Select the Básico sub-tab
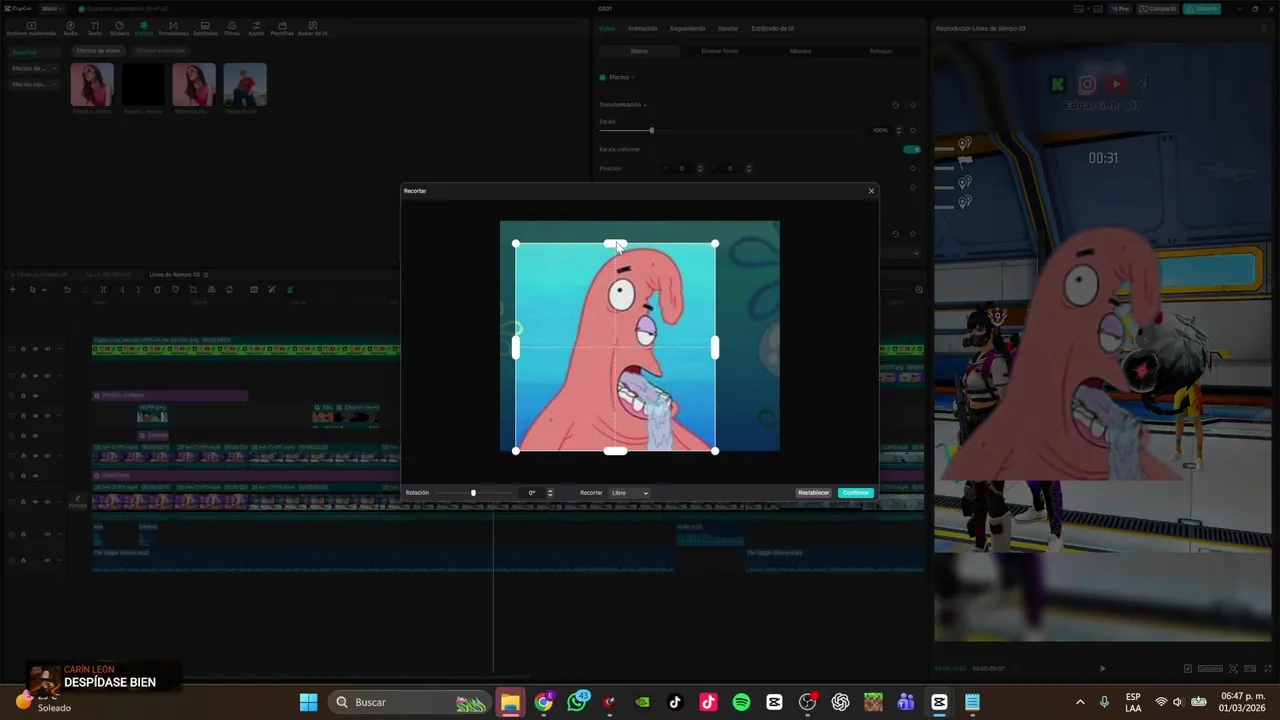 639,51
